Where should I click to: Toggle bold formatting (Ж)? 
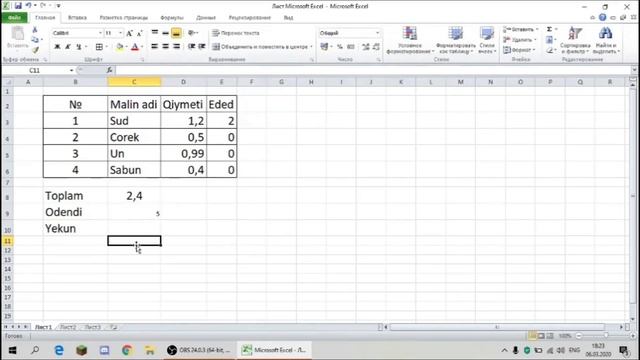click(x=58, y=47)
